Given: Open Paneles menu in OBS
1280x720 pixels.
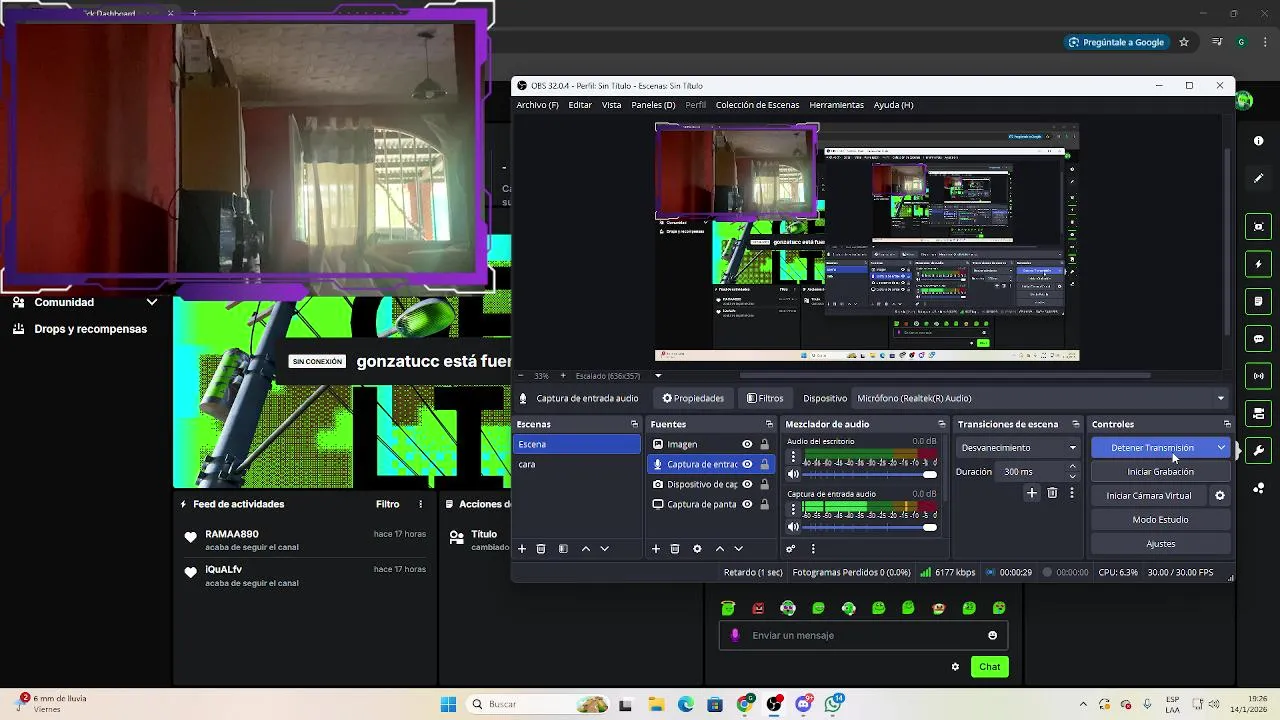Looking at the screenshot, I should click(653, 105).
